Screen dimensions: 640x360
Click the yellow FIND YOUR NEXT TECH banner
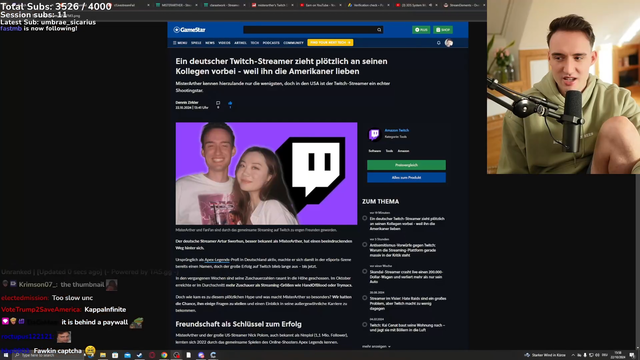click(x=330, y=42)
